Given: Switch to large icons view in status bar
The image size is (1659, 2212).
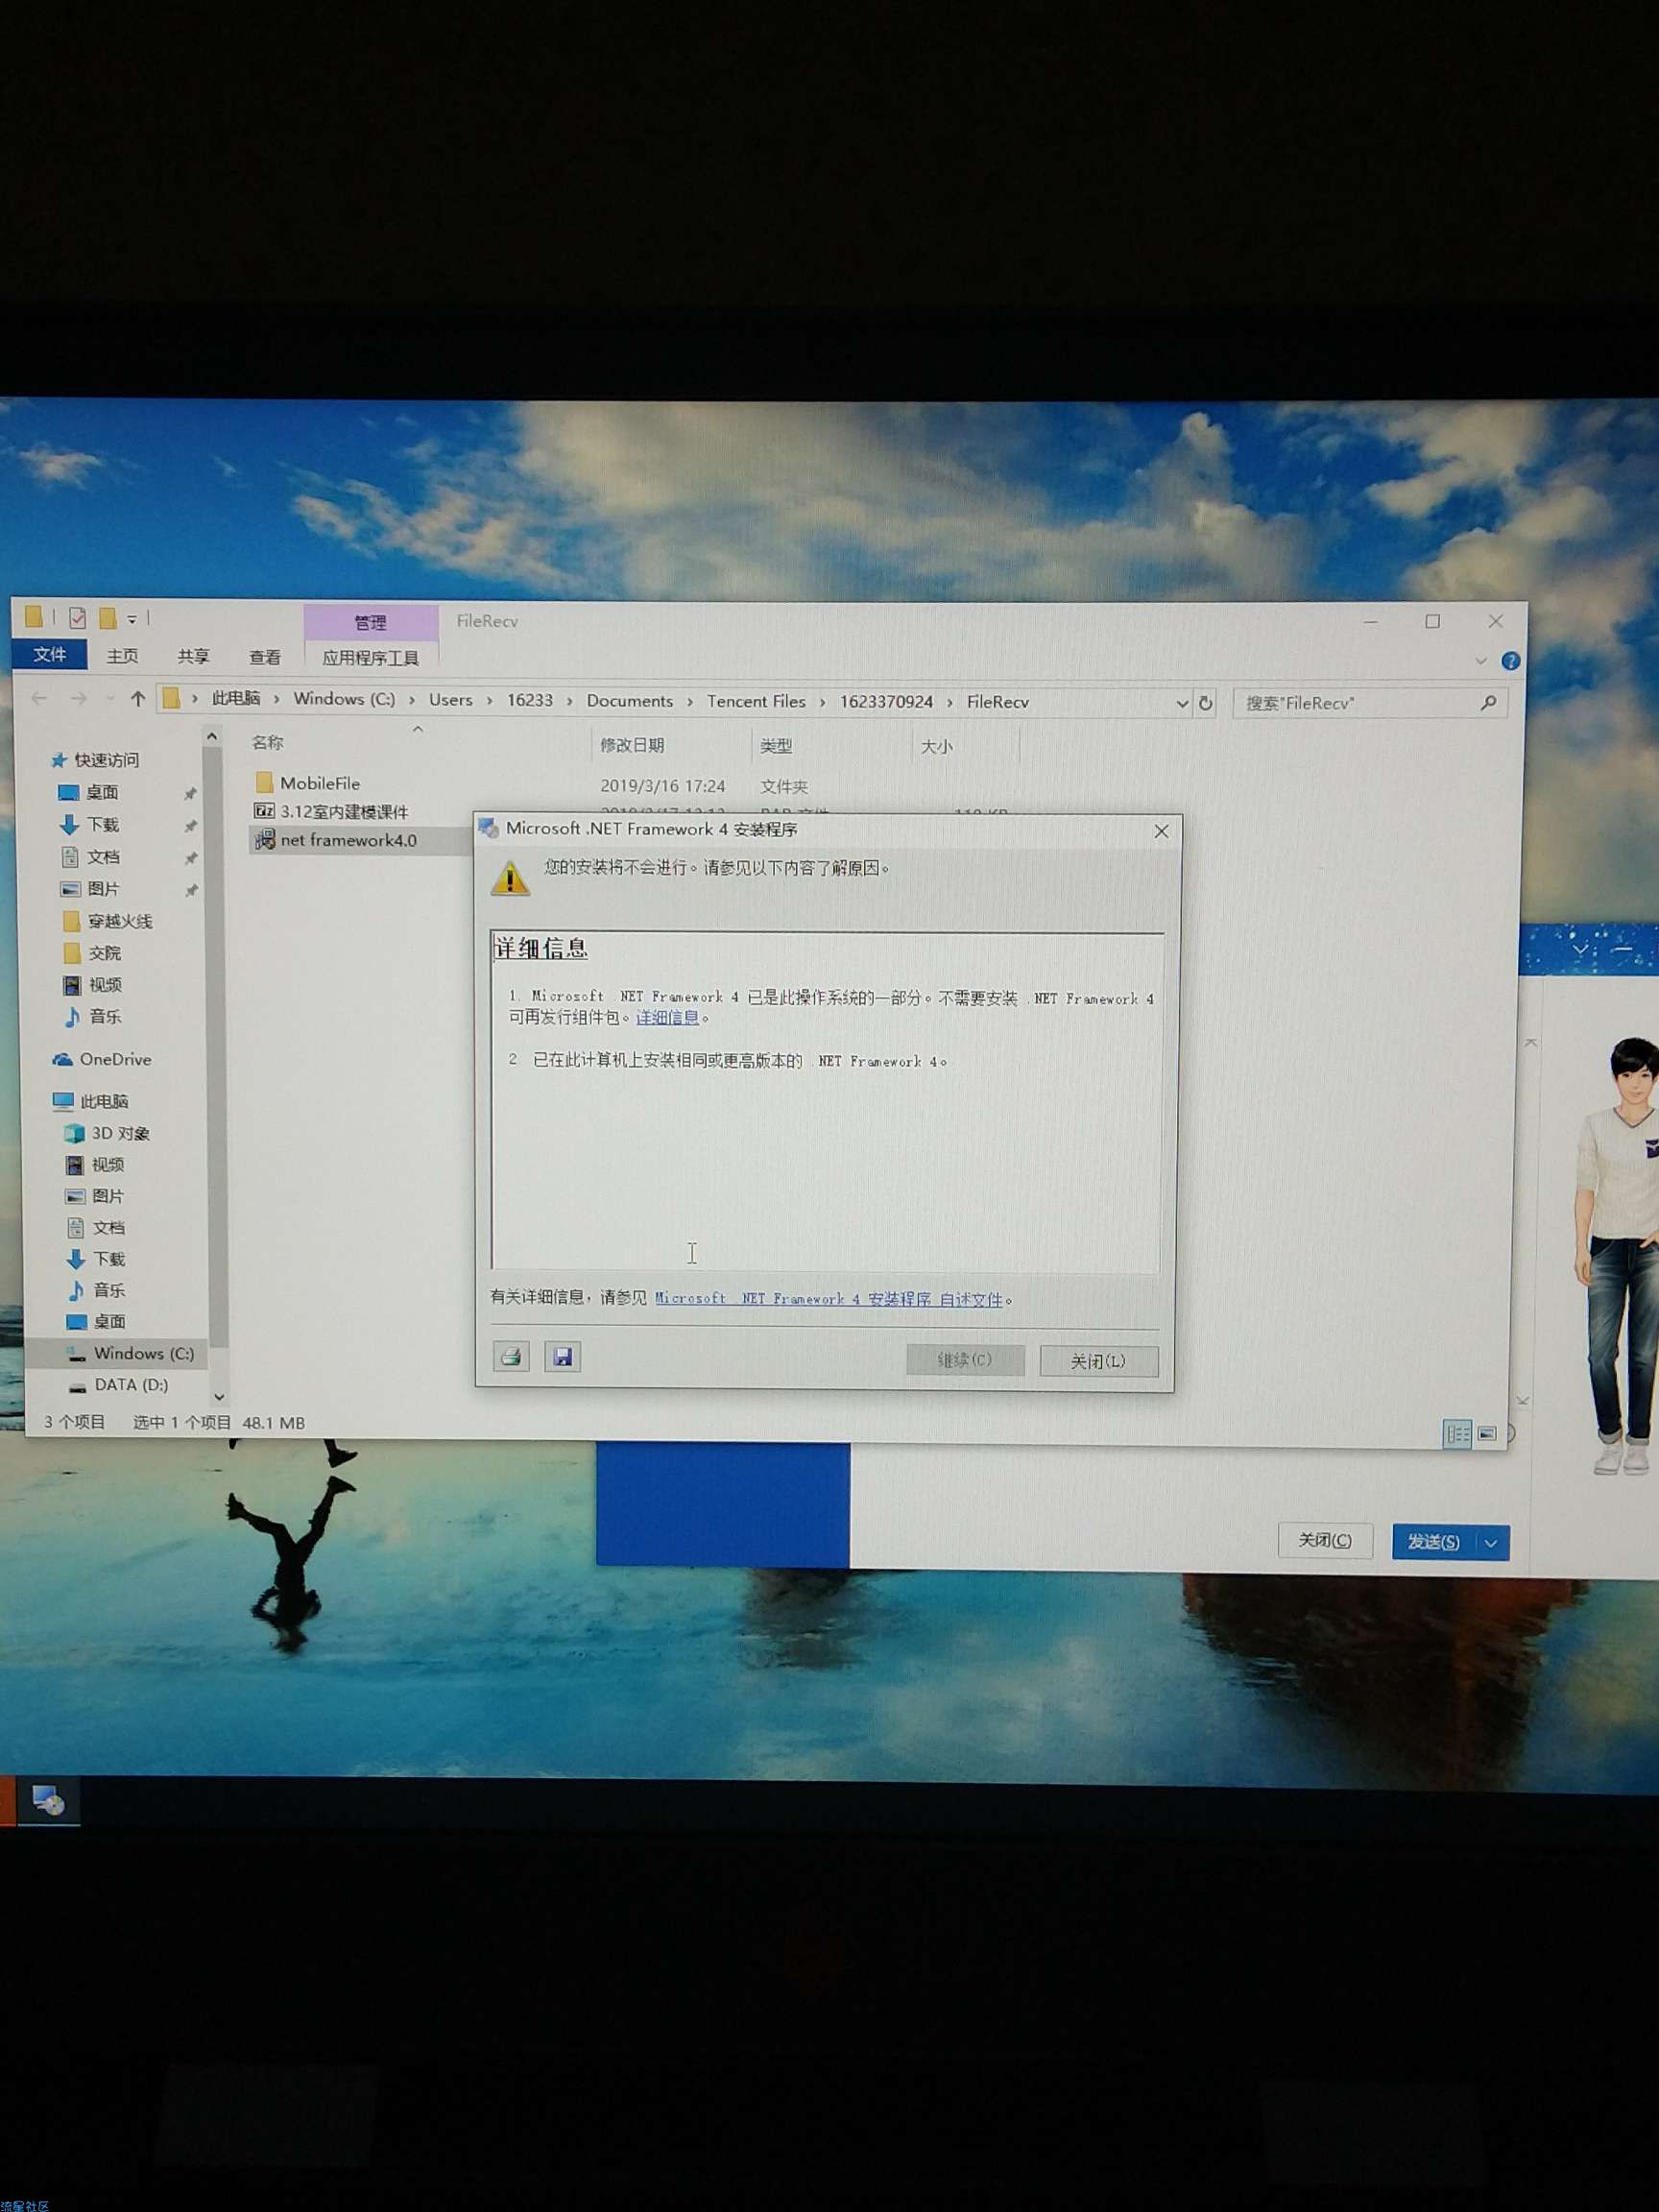Looking at the screenshot, I should pyautogui.click(x=1487, y=1433).
